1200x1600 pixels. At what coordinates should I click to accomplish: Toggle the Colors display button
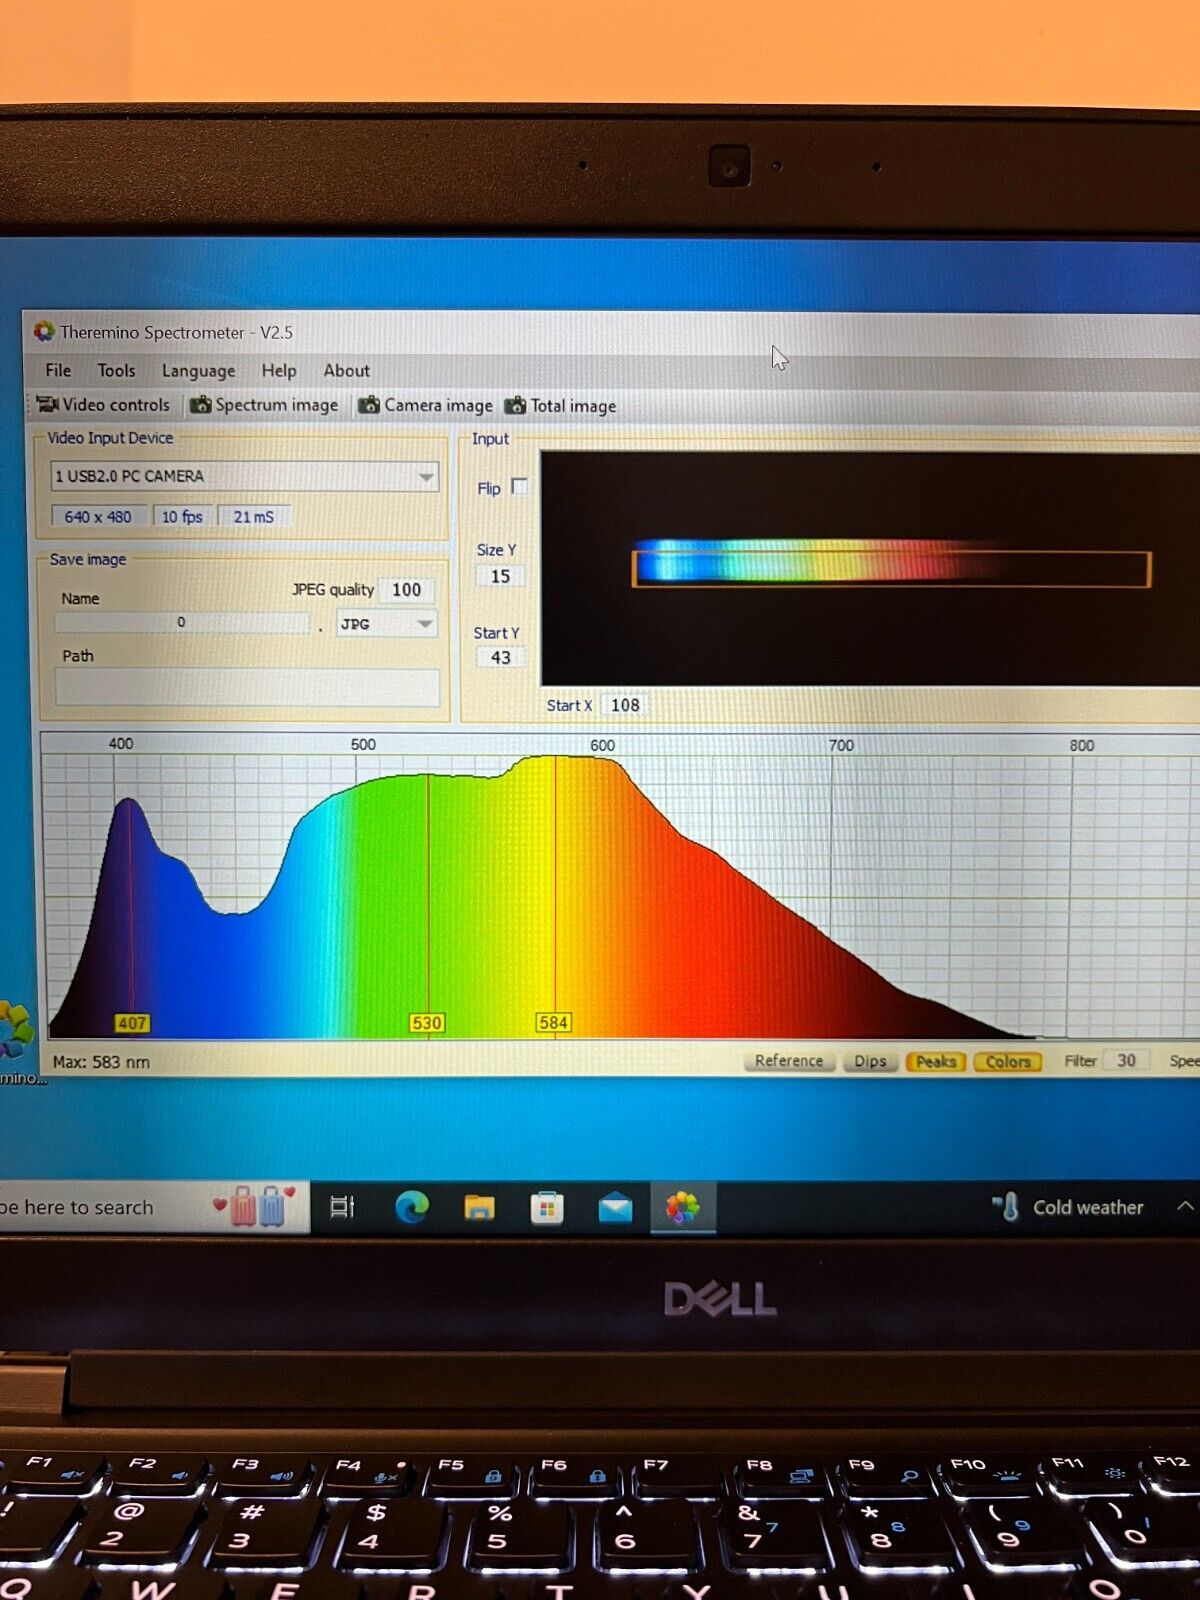(1007, 1061)
